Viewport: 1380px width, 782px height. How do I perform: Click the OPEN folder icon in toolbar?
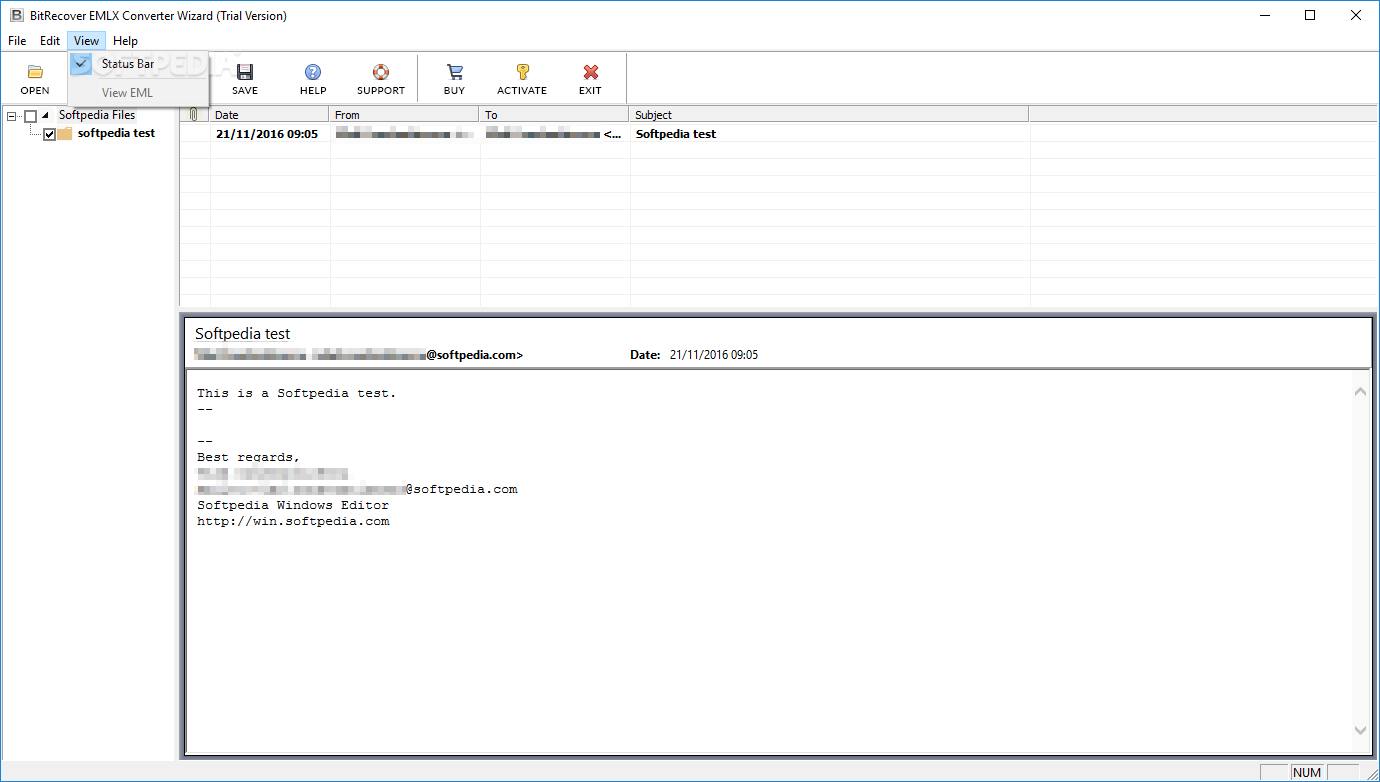(x=35, y=72)
